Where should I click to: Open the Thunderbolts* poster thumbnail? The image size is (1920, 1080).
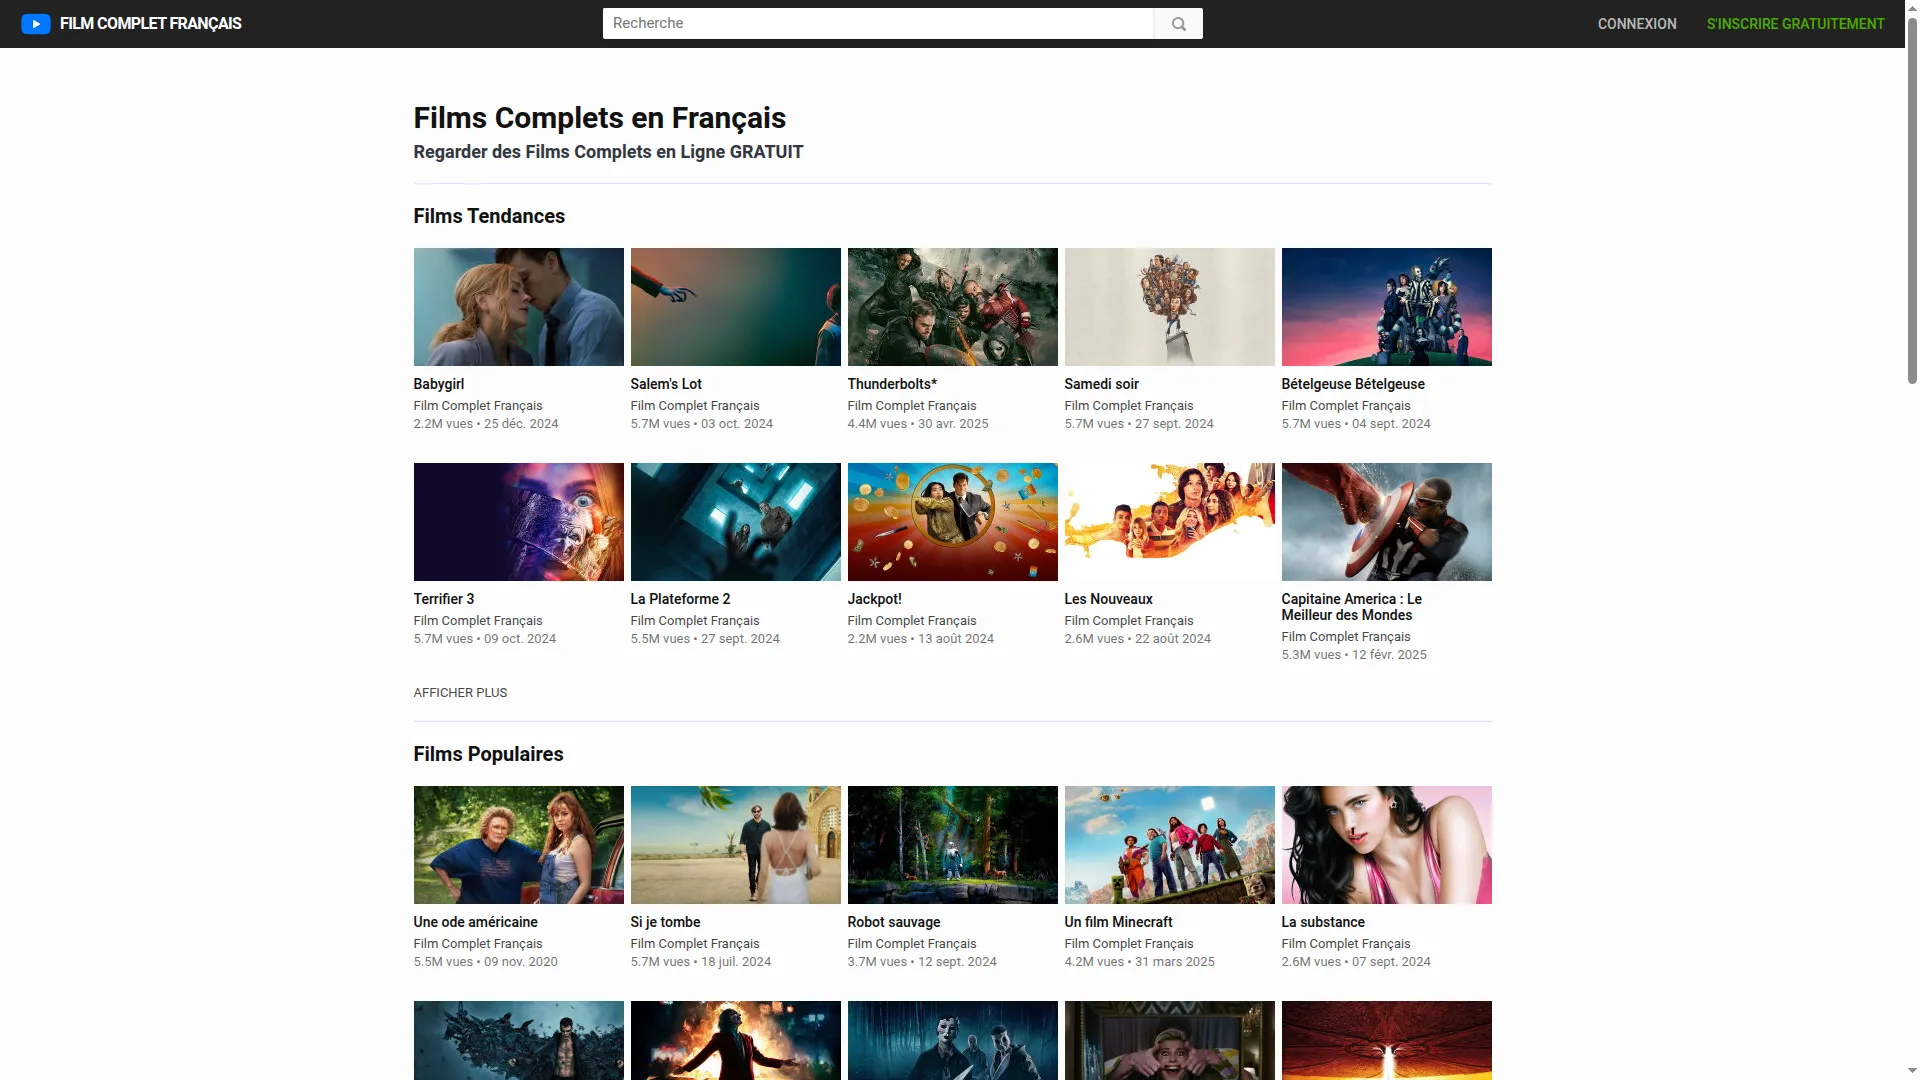pos(952,307)
